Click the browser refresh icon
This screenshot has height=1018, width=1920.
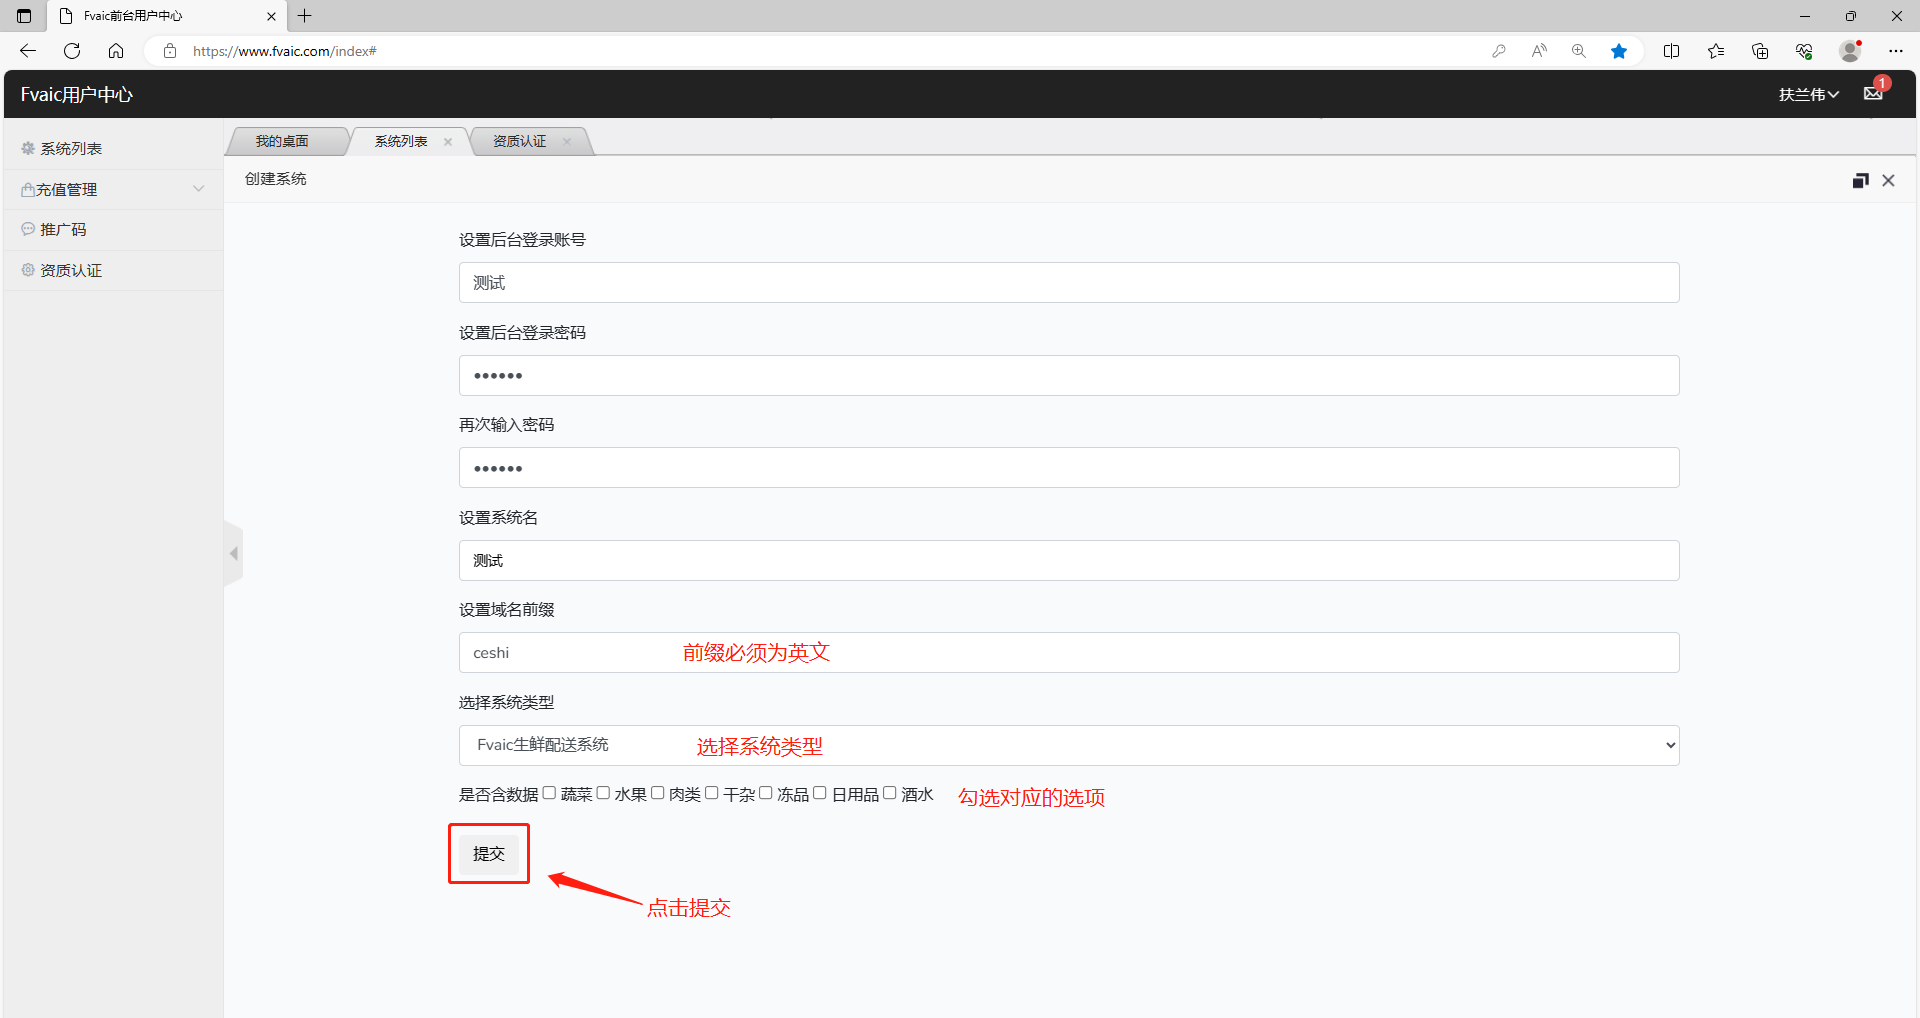[x=72, y=51]
